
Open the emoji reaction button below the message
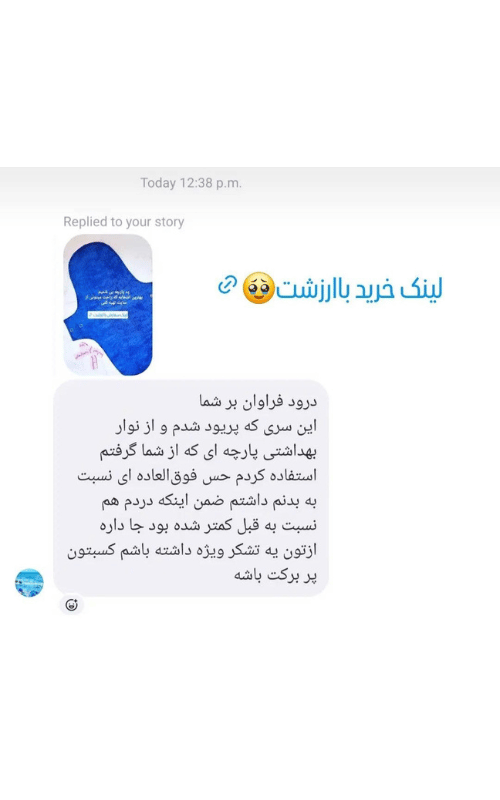pos(71,605)
